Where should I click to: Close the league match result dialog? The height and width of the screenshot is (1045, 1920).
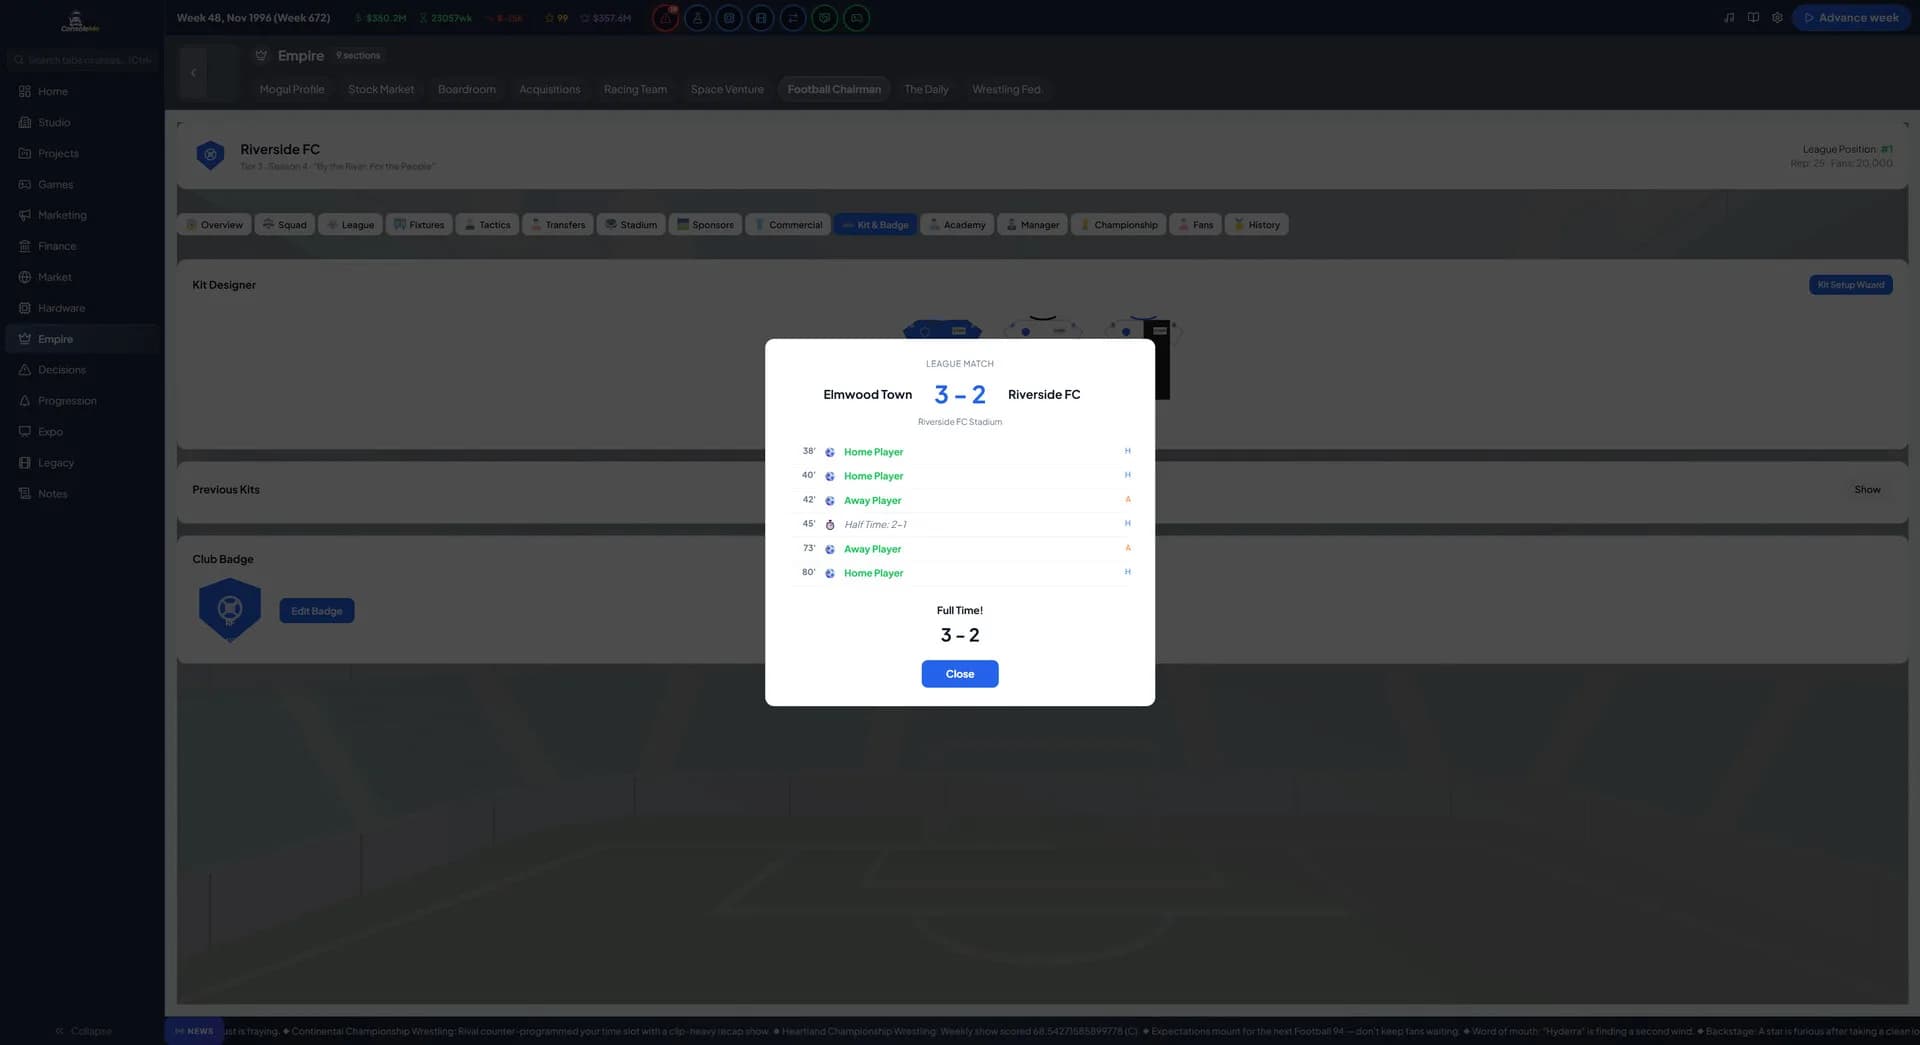click(x=959, y=674)
